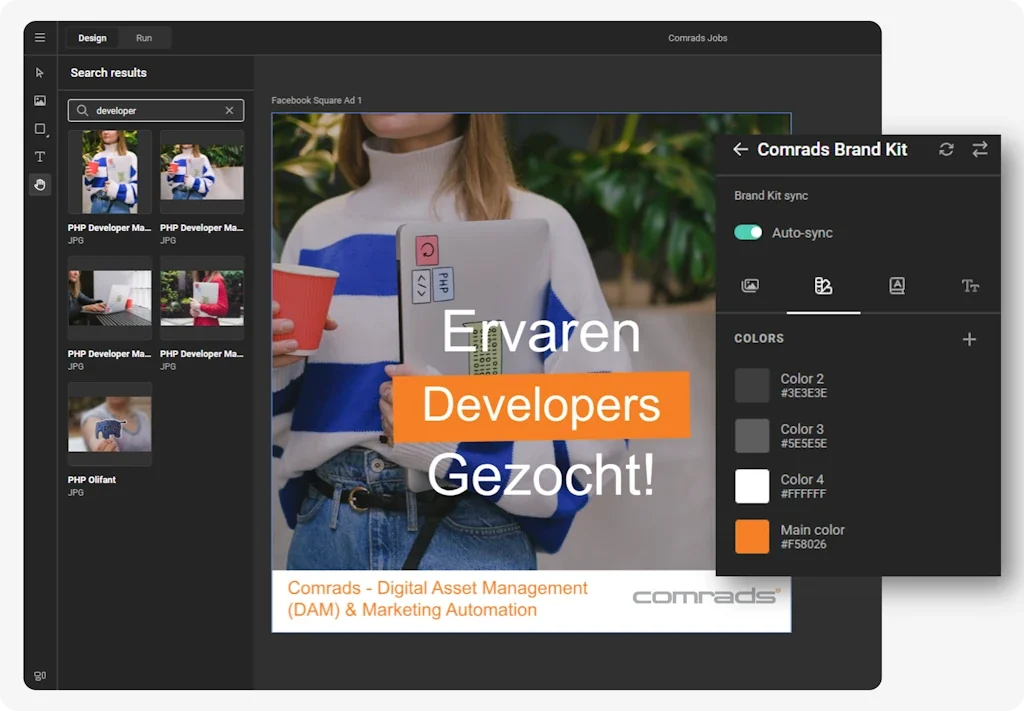Click the swap arrows icon in Brand Kit
Viewport: 1024px width, 711px height.
(980, 150)
